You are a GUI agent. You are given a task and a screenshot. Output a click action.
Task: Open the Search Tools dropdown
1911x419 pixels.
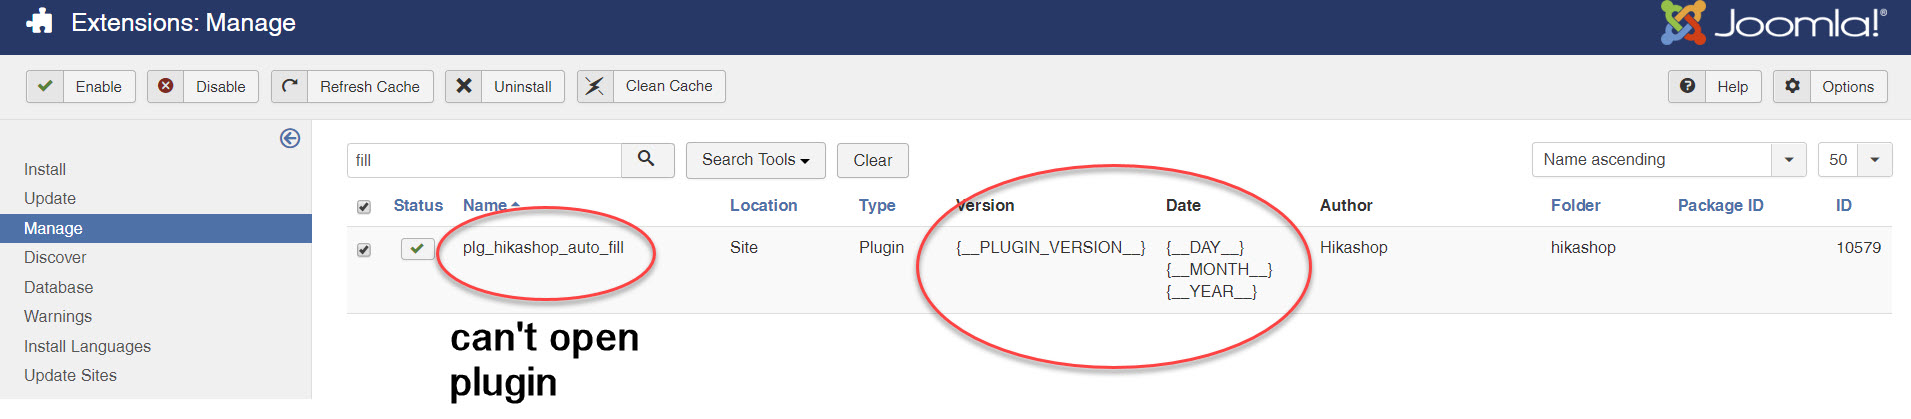tap(755, 160)
